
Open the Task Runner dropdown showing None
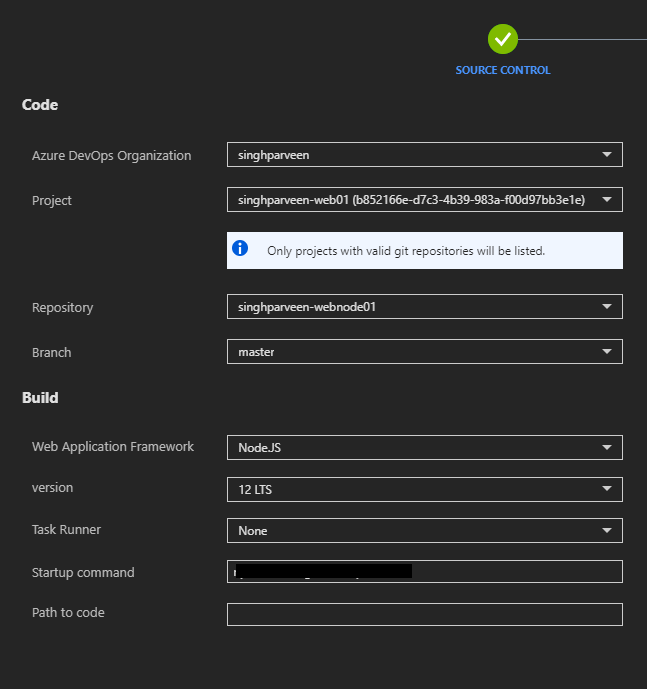425,531
